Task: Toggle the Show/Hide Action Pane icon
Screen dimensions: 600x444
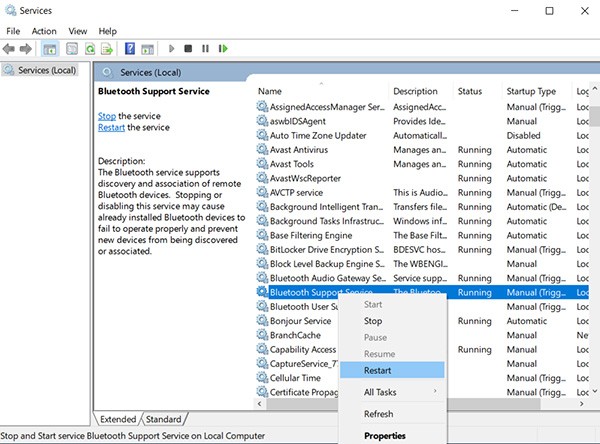Action: tap(147, 49)
